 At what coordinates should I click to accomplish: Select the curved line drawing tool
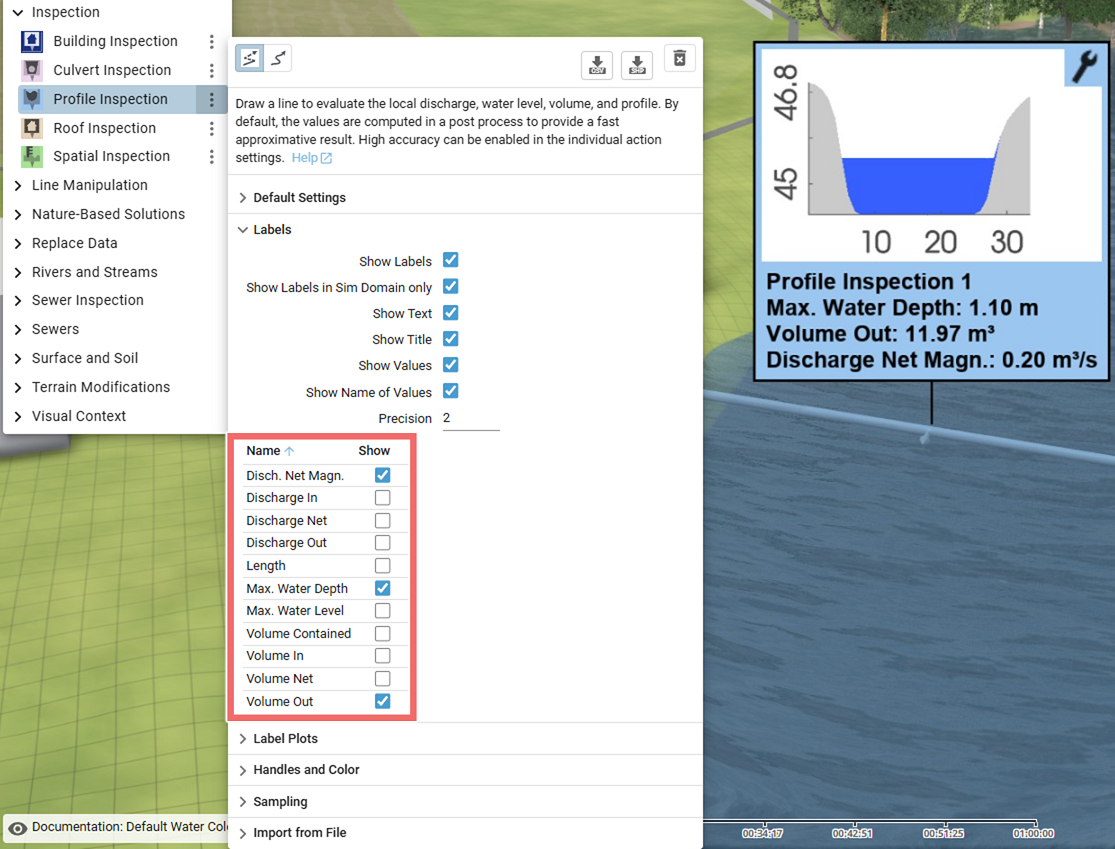click(x=278, y=57)
